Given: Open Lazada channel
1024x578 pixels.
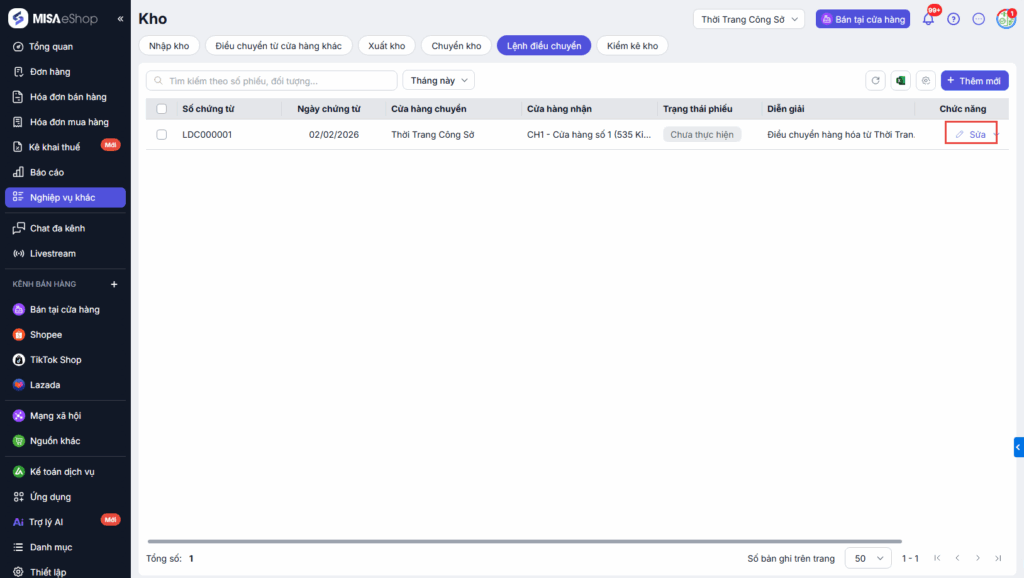Looking at the screenshot, I should (44, 385).
